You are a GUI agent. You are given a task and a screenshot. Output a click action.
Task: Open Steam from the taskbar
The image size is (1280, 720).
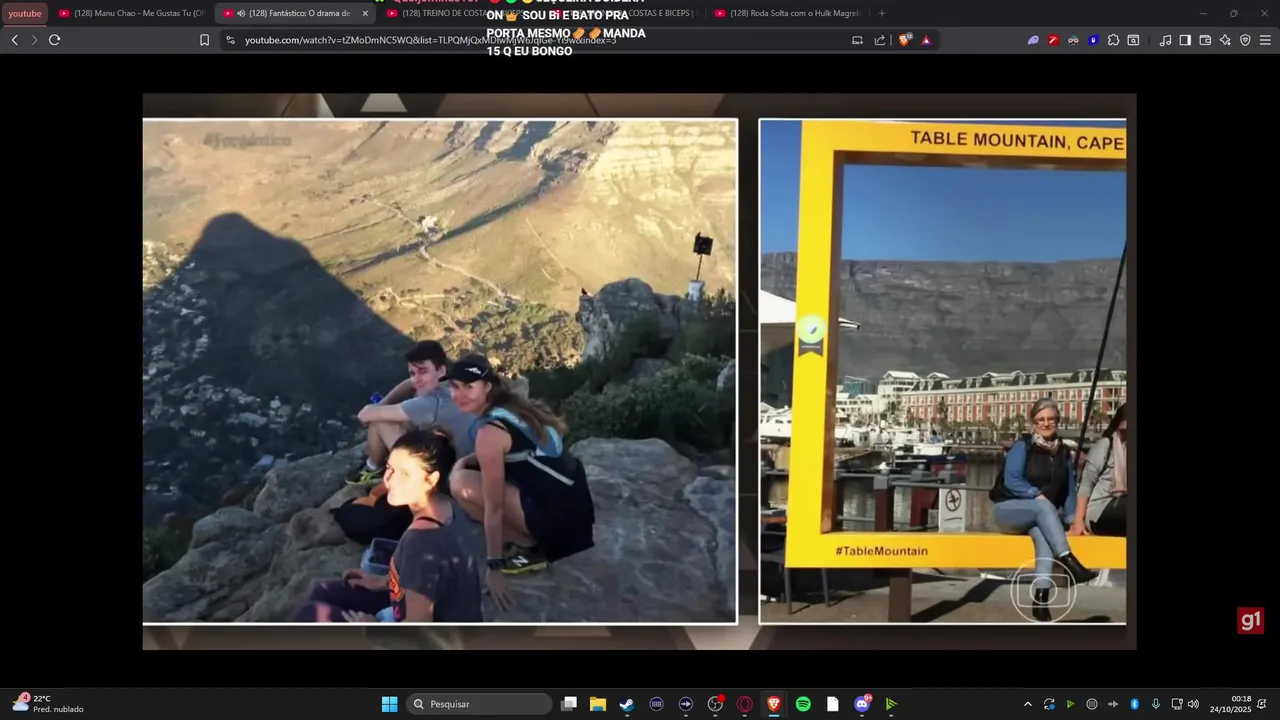point(627,704)
